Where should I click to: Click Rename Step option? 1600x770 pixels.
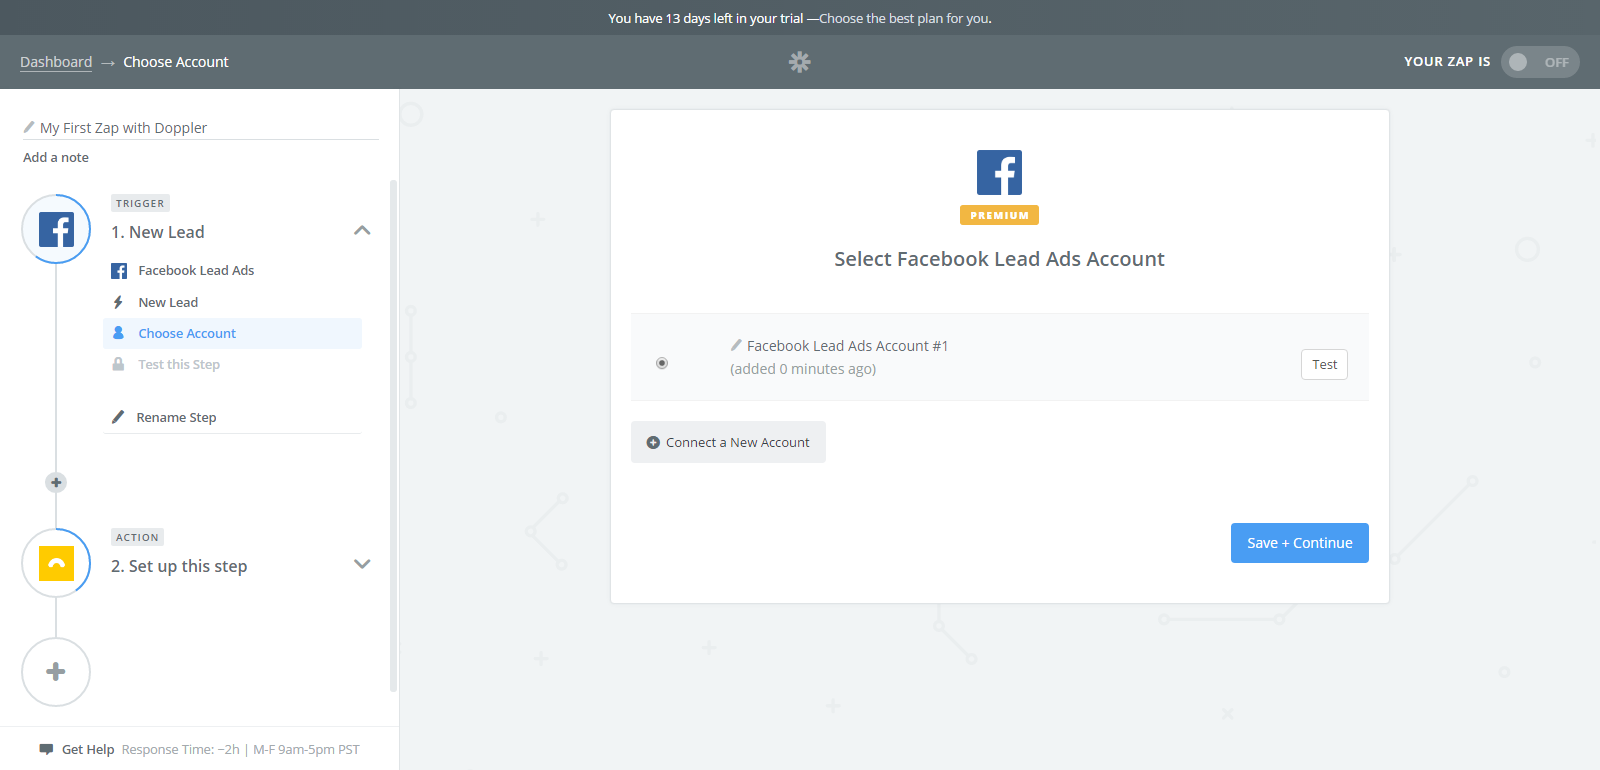176,417
